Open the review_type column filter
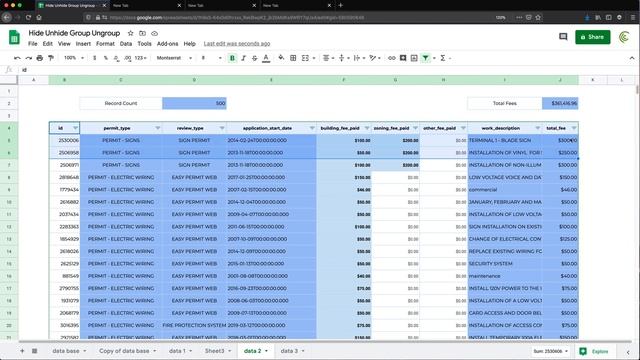The height and width of the screenshot is (360, 640). pos(222,128)
